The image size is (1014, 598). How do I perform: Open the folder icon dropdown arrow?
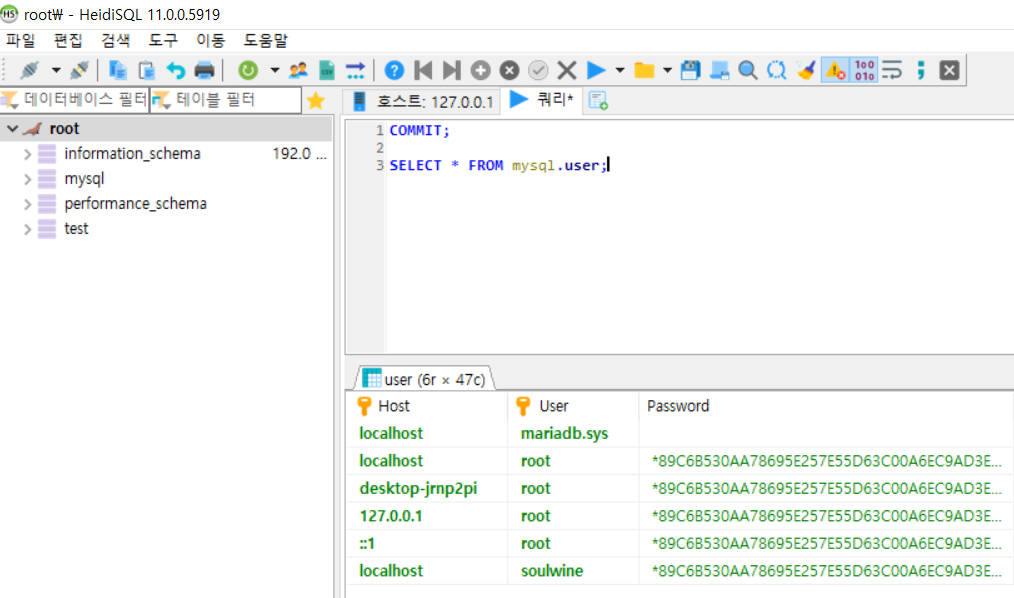(x=667, y=70)
